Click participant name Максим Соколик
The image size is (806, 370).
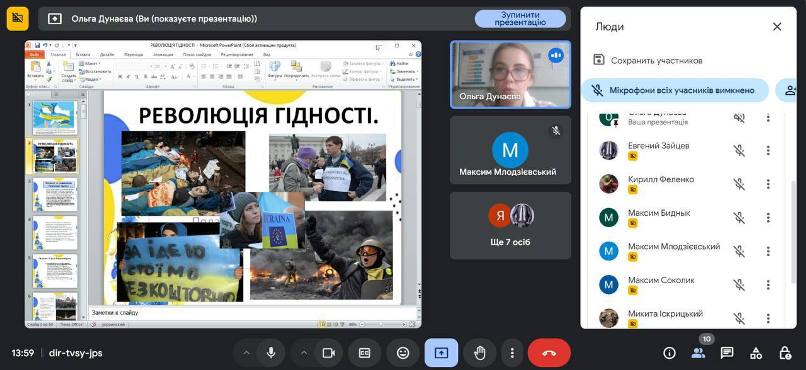[x=661, y=280]
